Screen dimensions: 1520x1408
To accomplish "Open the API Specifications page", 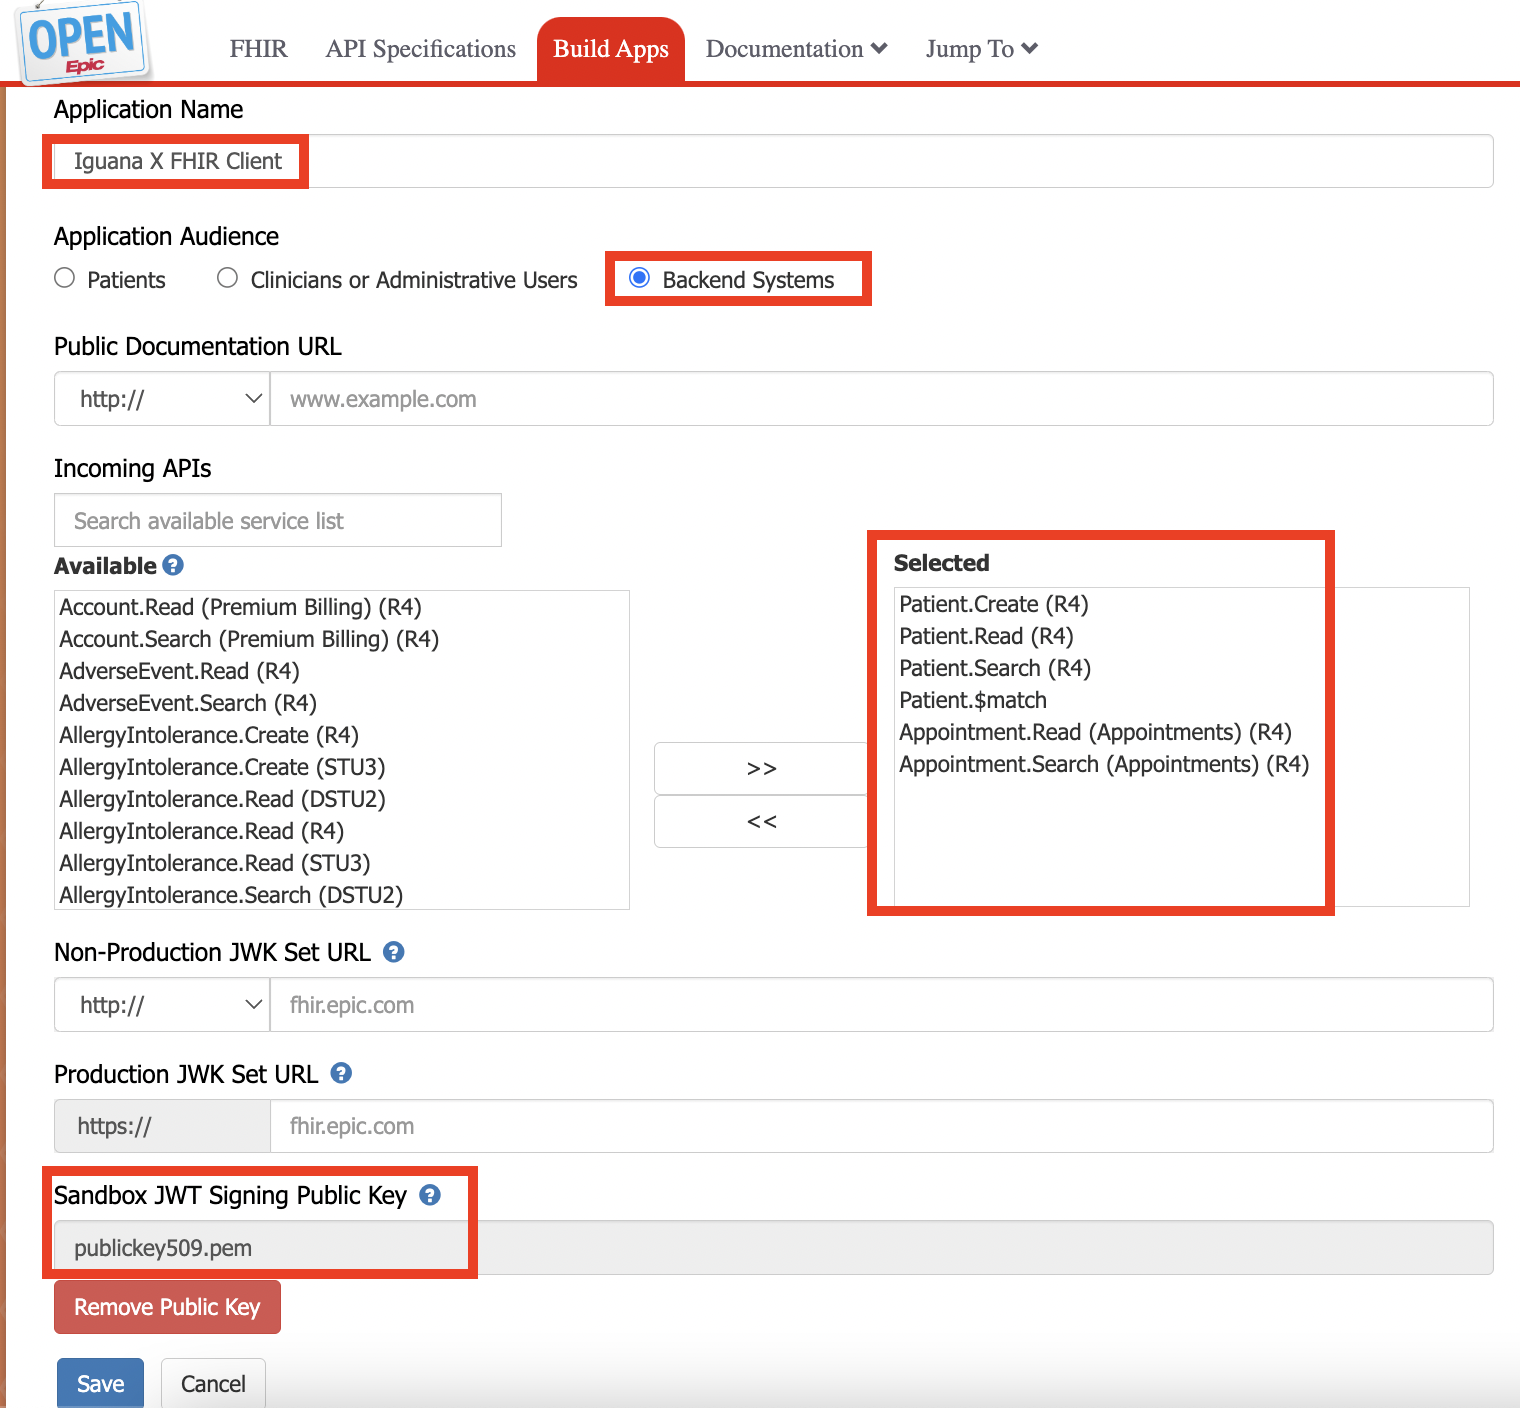I will coord(421,49).
